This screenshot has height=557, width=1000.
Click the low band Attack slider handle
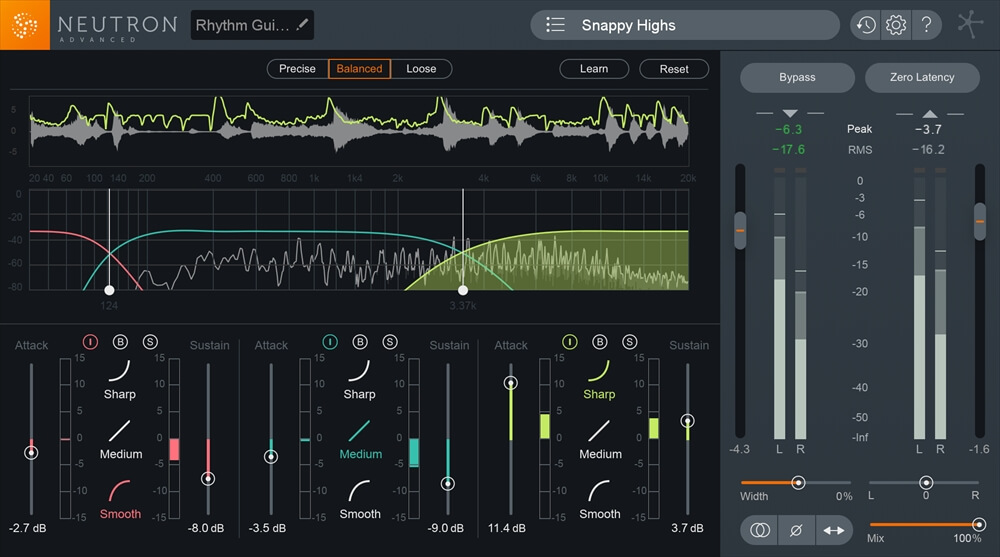(31, 452)
